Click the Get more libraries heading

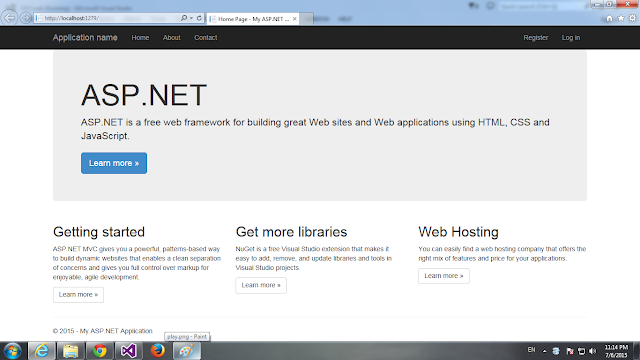pos(291,232)
